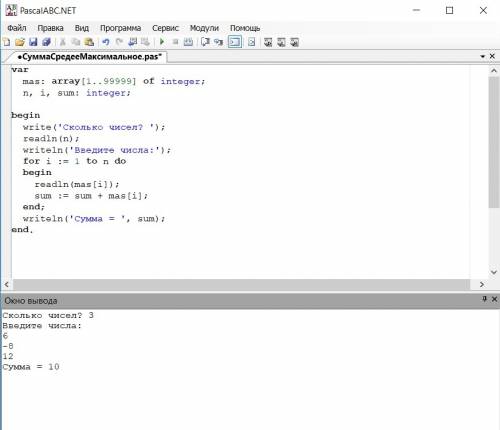Open the Программа menu
Viewport: 500px width, 430px height.
120,28
